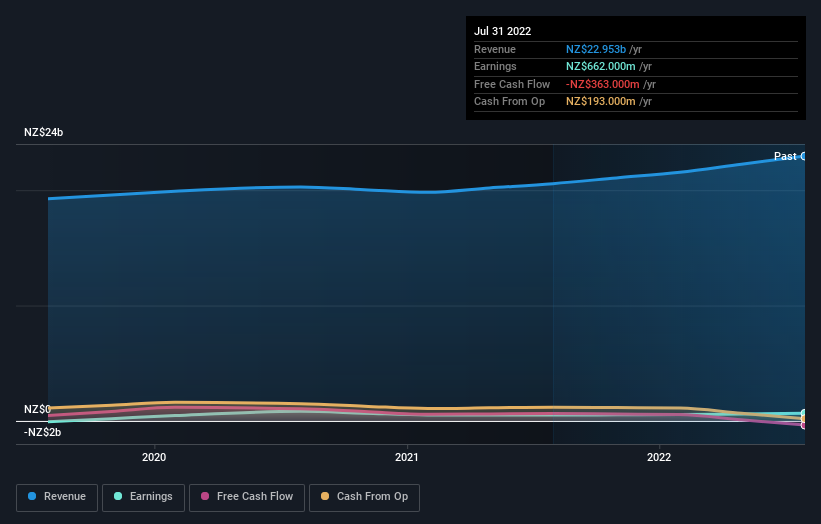821x524 pixels.
Task: Click the Revenue row label in tooltip
Action: click(495, 49)
